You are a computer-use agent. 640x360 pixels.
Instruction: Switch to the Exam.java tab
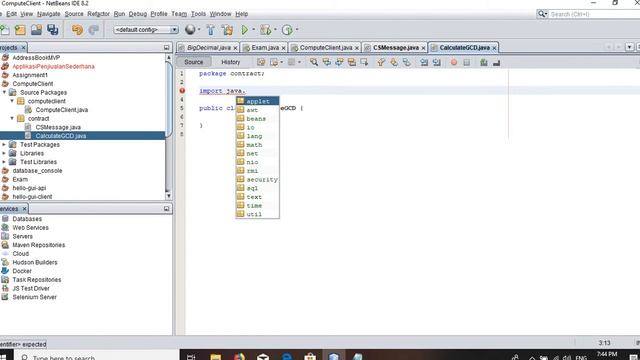[265, 48]
